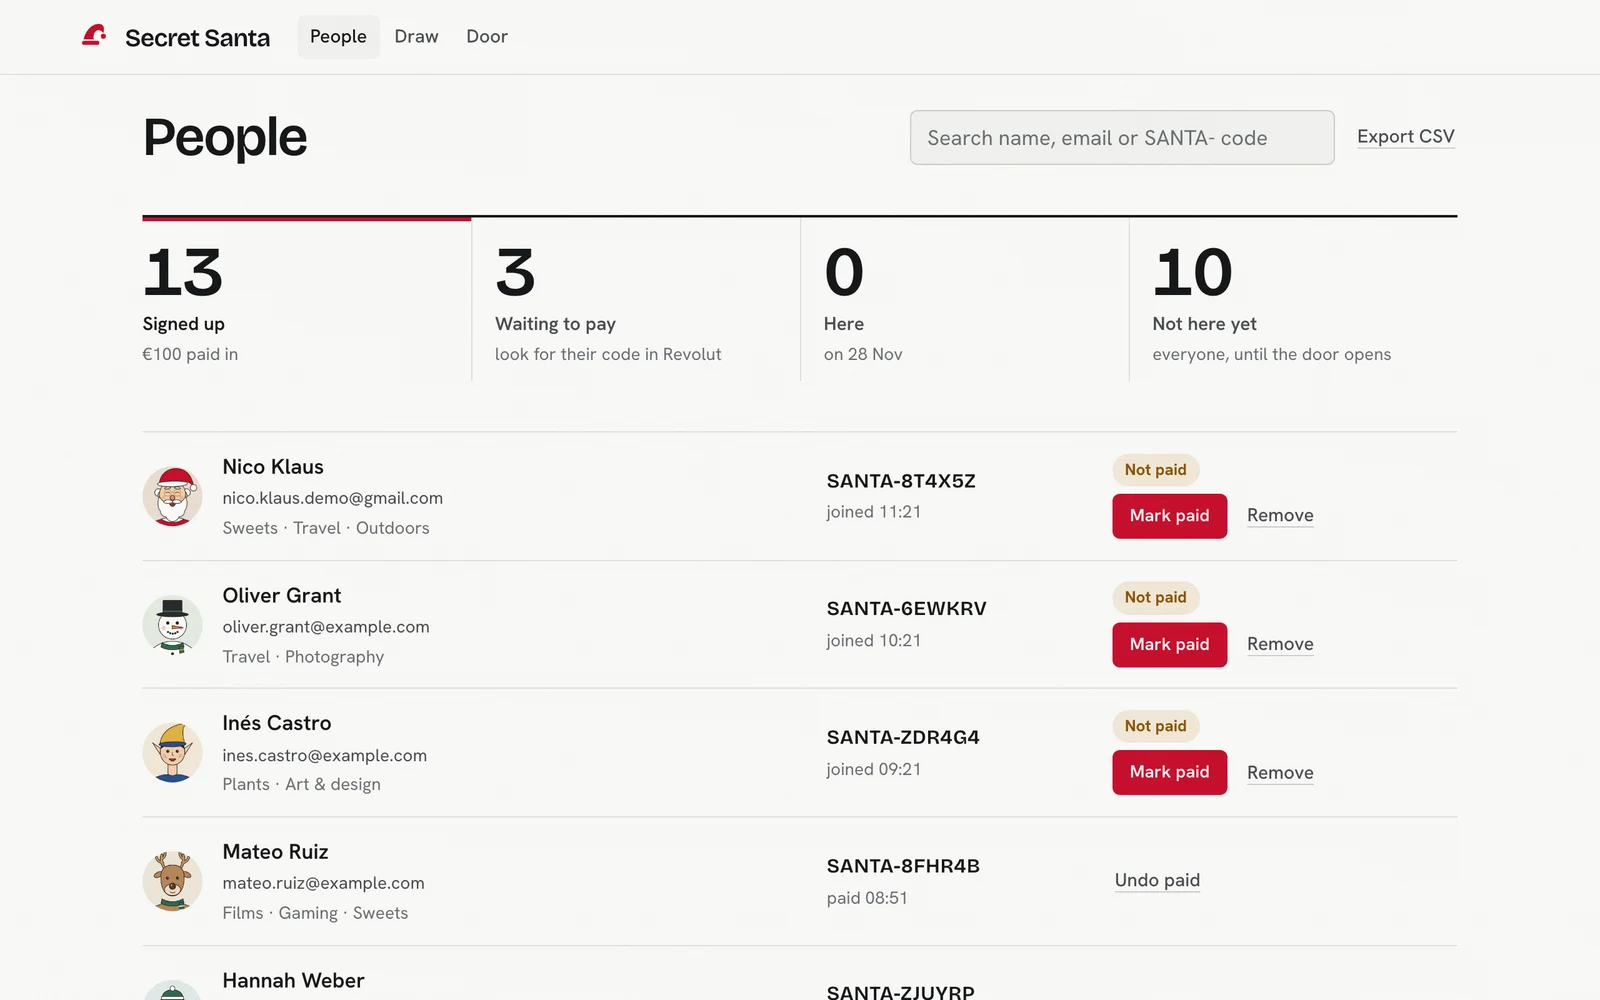Click Nico Klaus's Santa avatar
The image size is (1600, 1000).
[x=172, y=496]
